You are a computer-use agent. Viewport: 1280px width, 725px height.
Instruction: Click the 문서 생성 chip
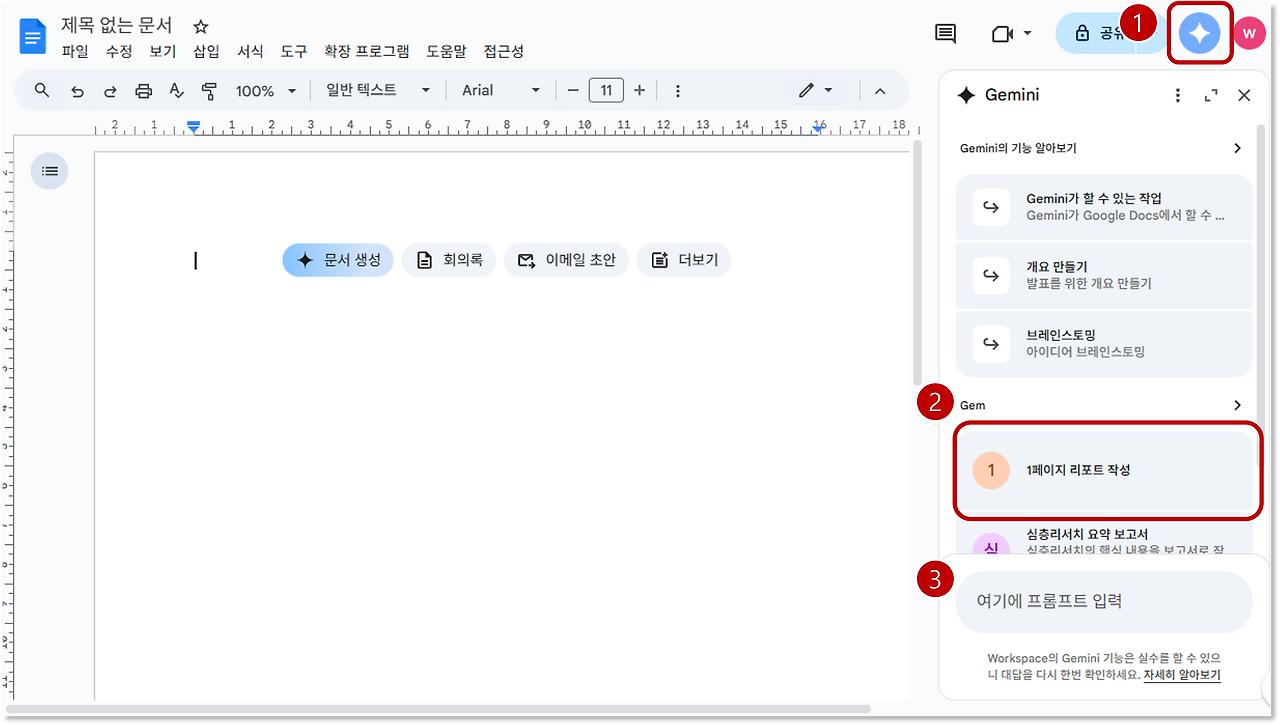[338, 260]
